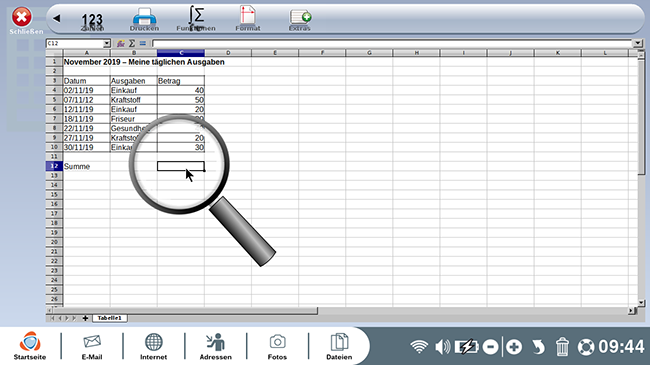650x365 pixels.
Task: Click the volume speaker icon
Action: [442, 346]
